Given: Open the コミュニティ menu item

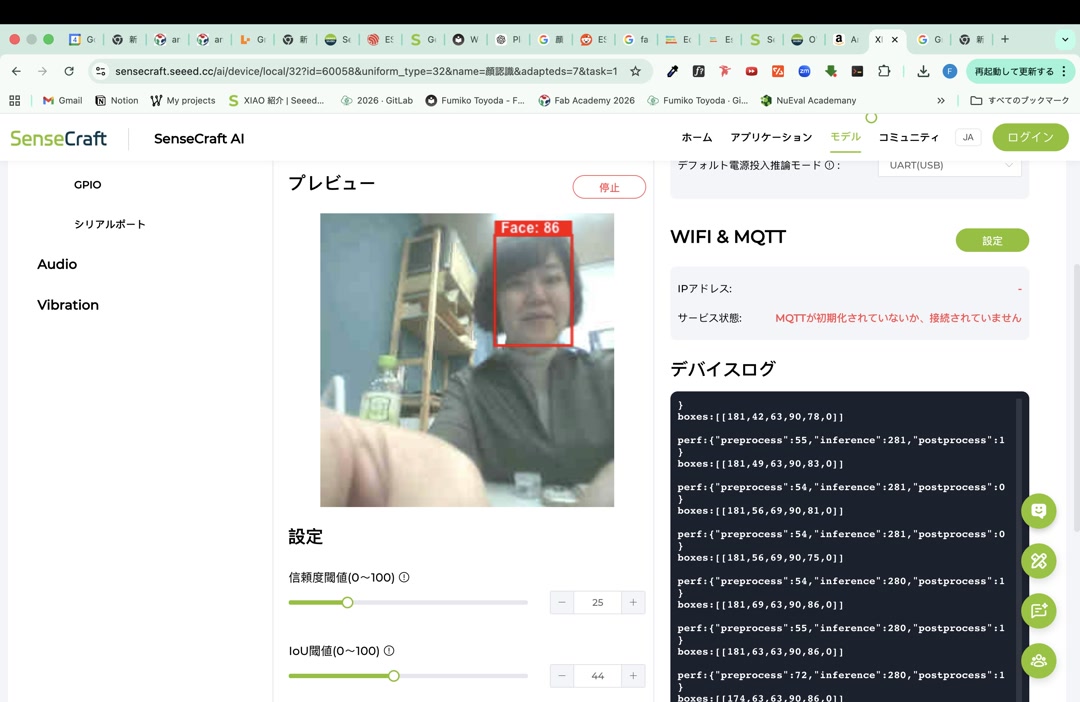Looking at the screenshot, I should (x=908, y=137).
